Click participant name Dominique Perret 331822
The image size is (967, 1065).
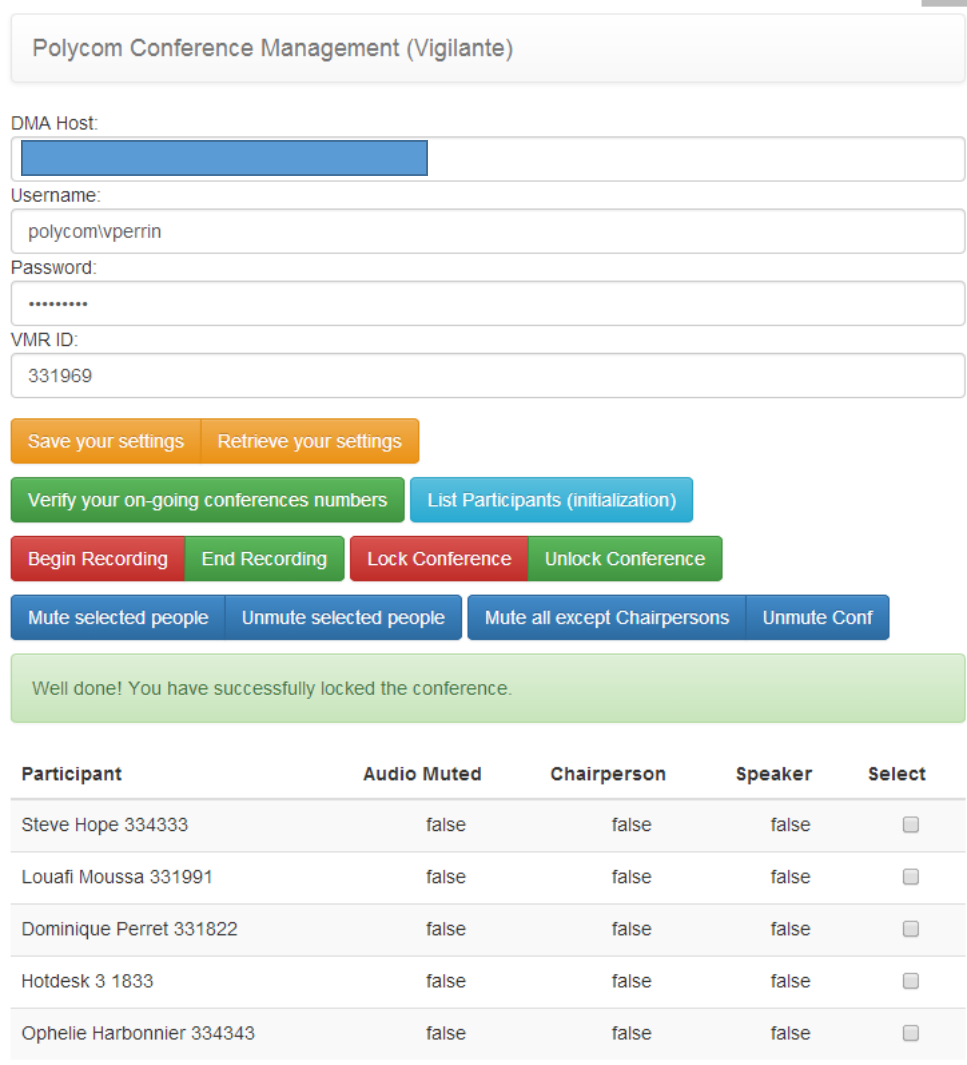click(x=130, y=929)
